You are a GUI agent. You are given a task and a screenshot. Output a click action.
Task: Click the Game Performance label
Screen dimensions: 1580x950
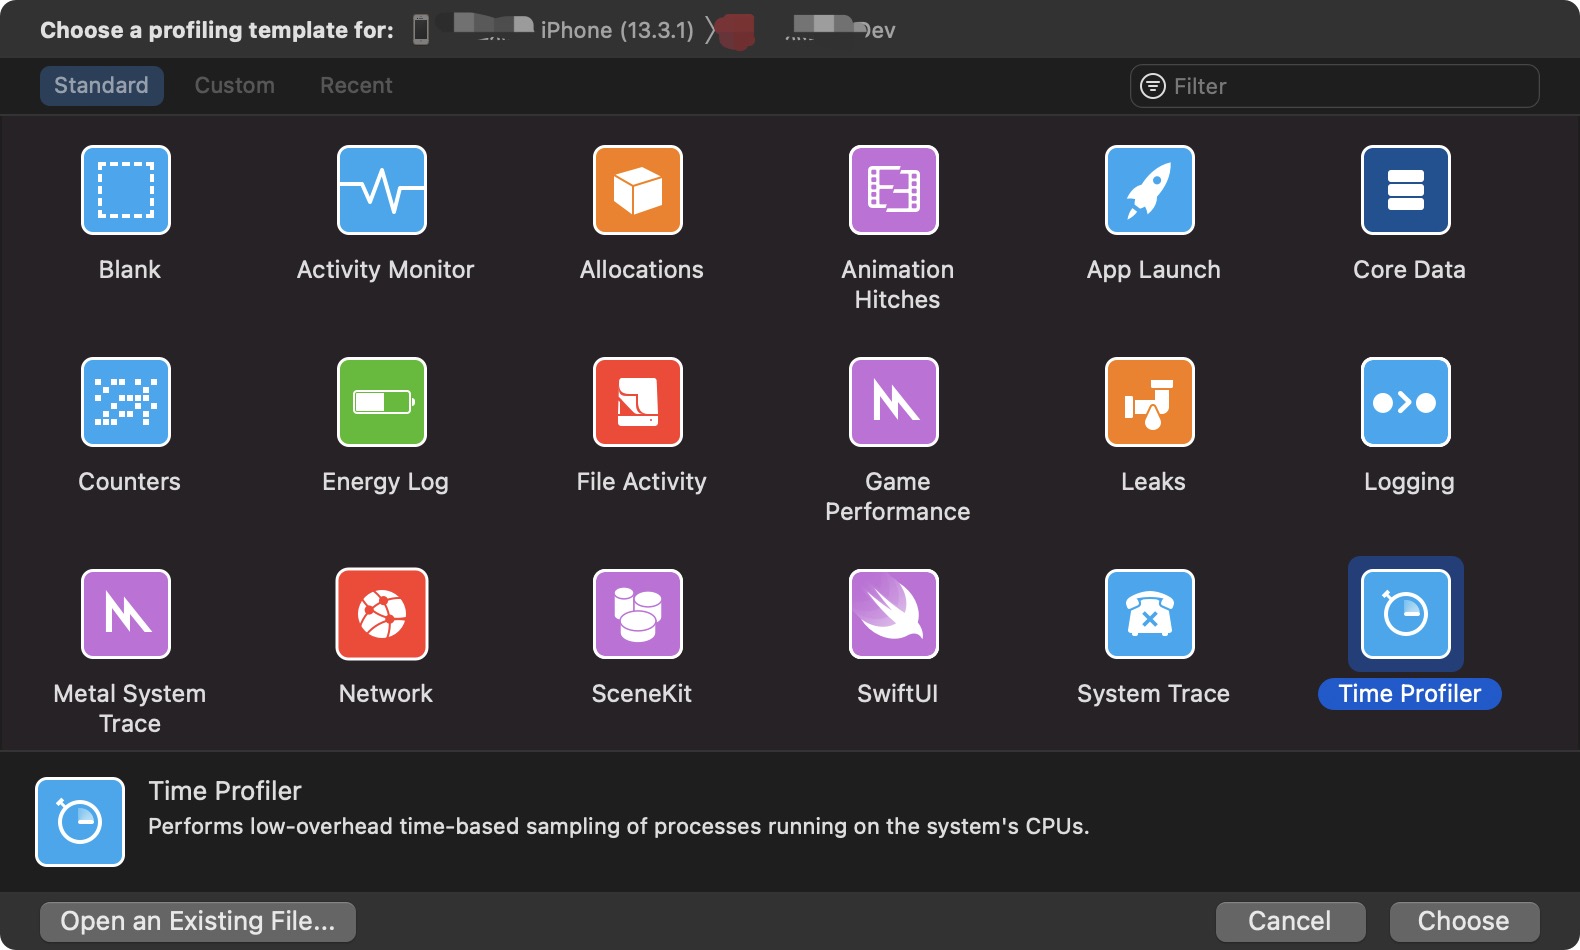[x=898, y=497]
